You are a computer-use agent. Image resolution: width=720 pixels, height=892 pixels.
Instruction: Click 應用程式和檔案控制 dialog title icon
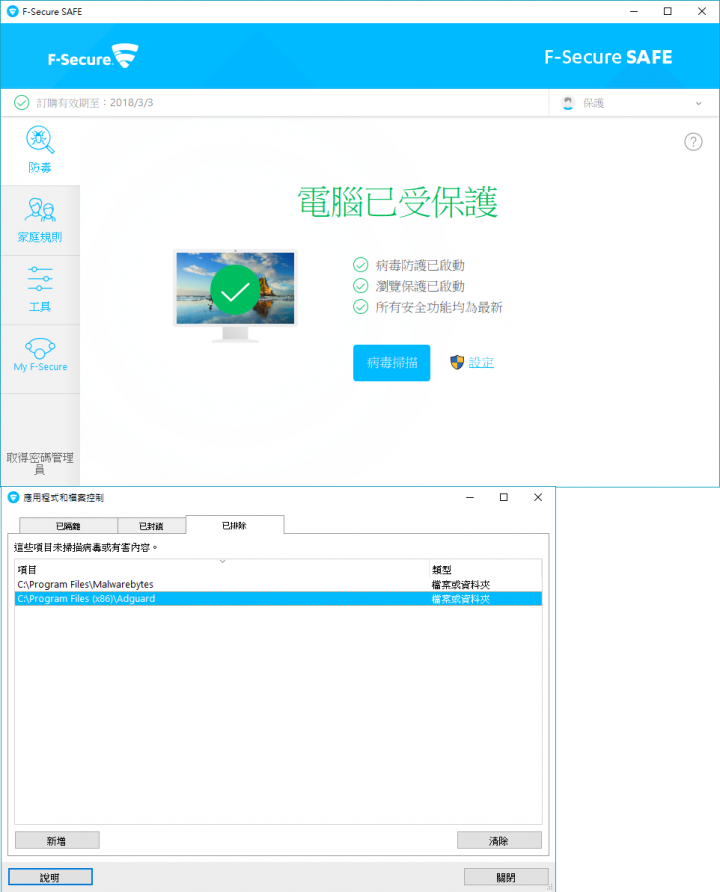pos(14,498)
